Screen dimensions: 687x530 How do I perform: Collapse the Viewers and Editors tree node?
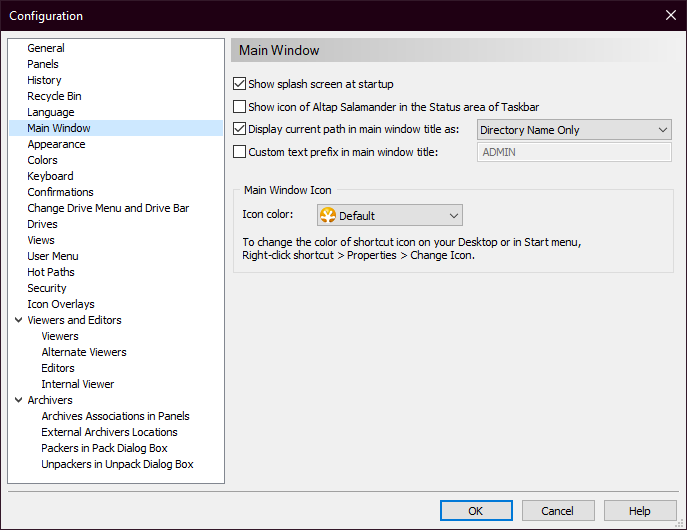[x=18, y=320]
